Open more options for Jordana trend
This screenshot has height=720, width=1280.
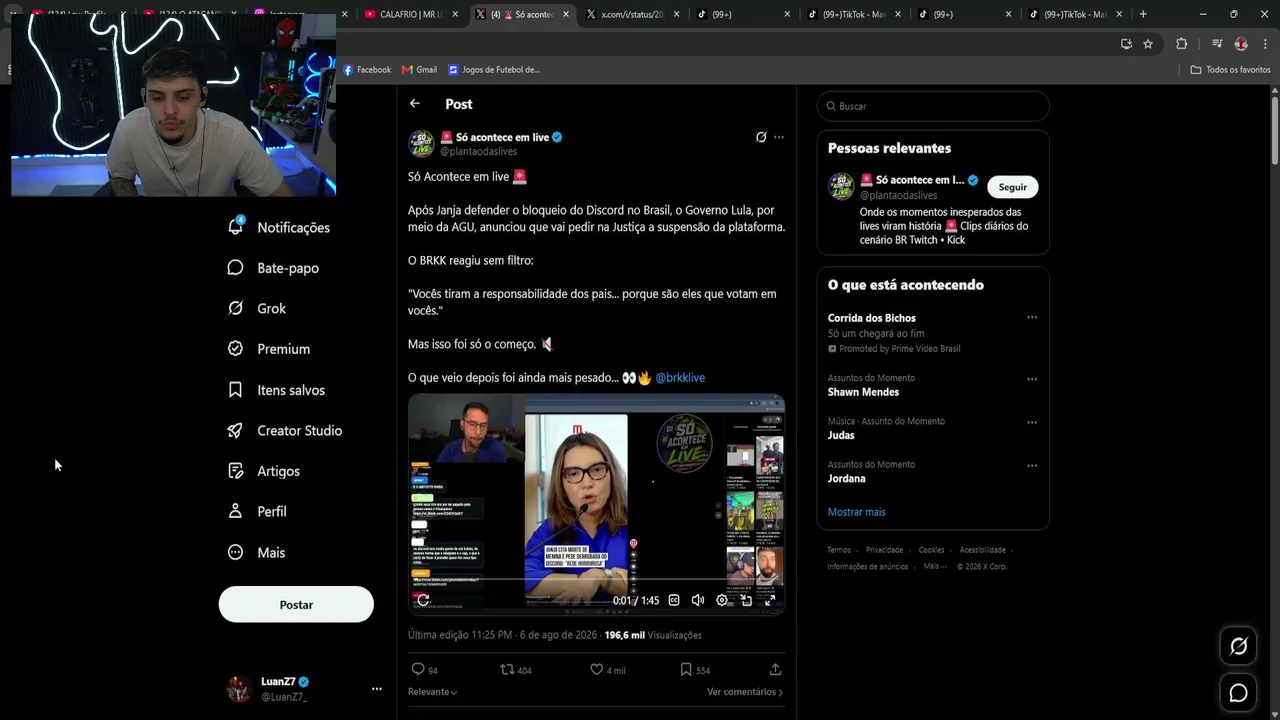click(1032, 465)
